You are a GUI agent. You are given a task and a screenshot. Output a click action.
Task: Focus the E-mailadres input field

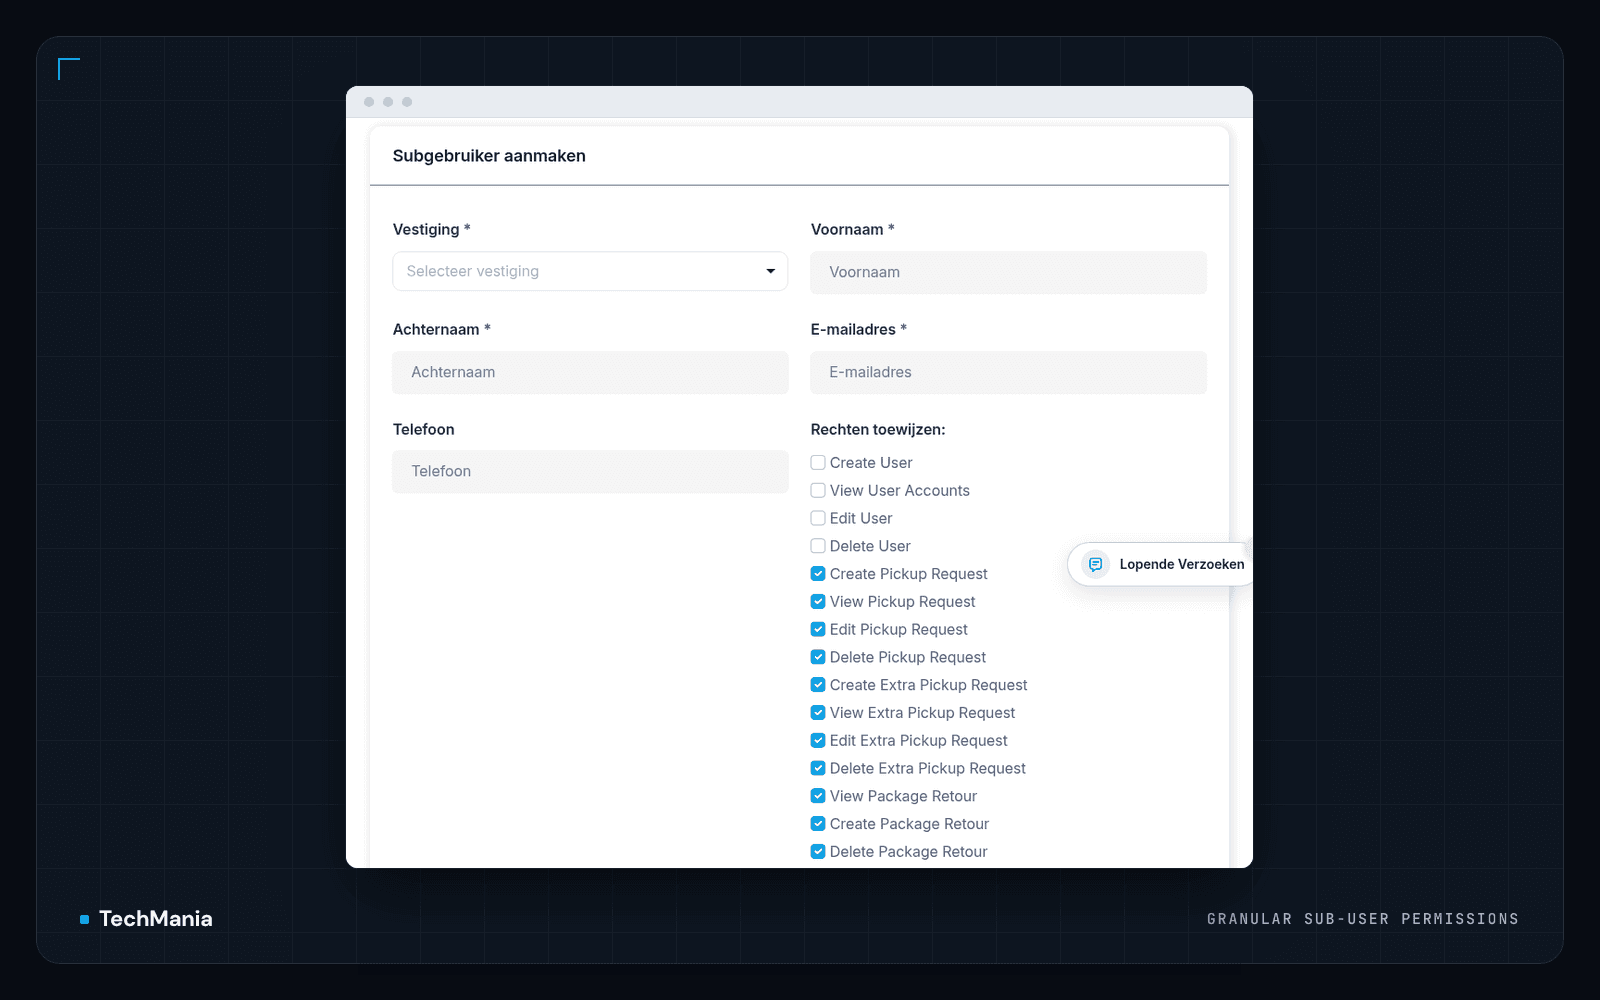click(1008, 372)
